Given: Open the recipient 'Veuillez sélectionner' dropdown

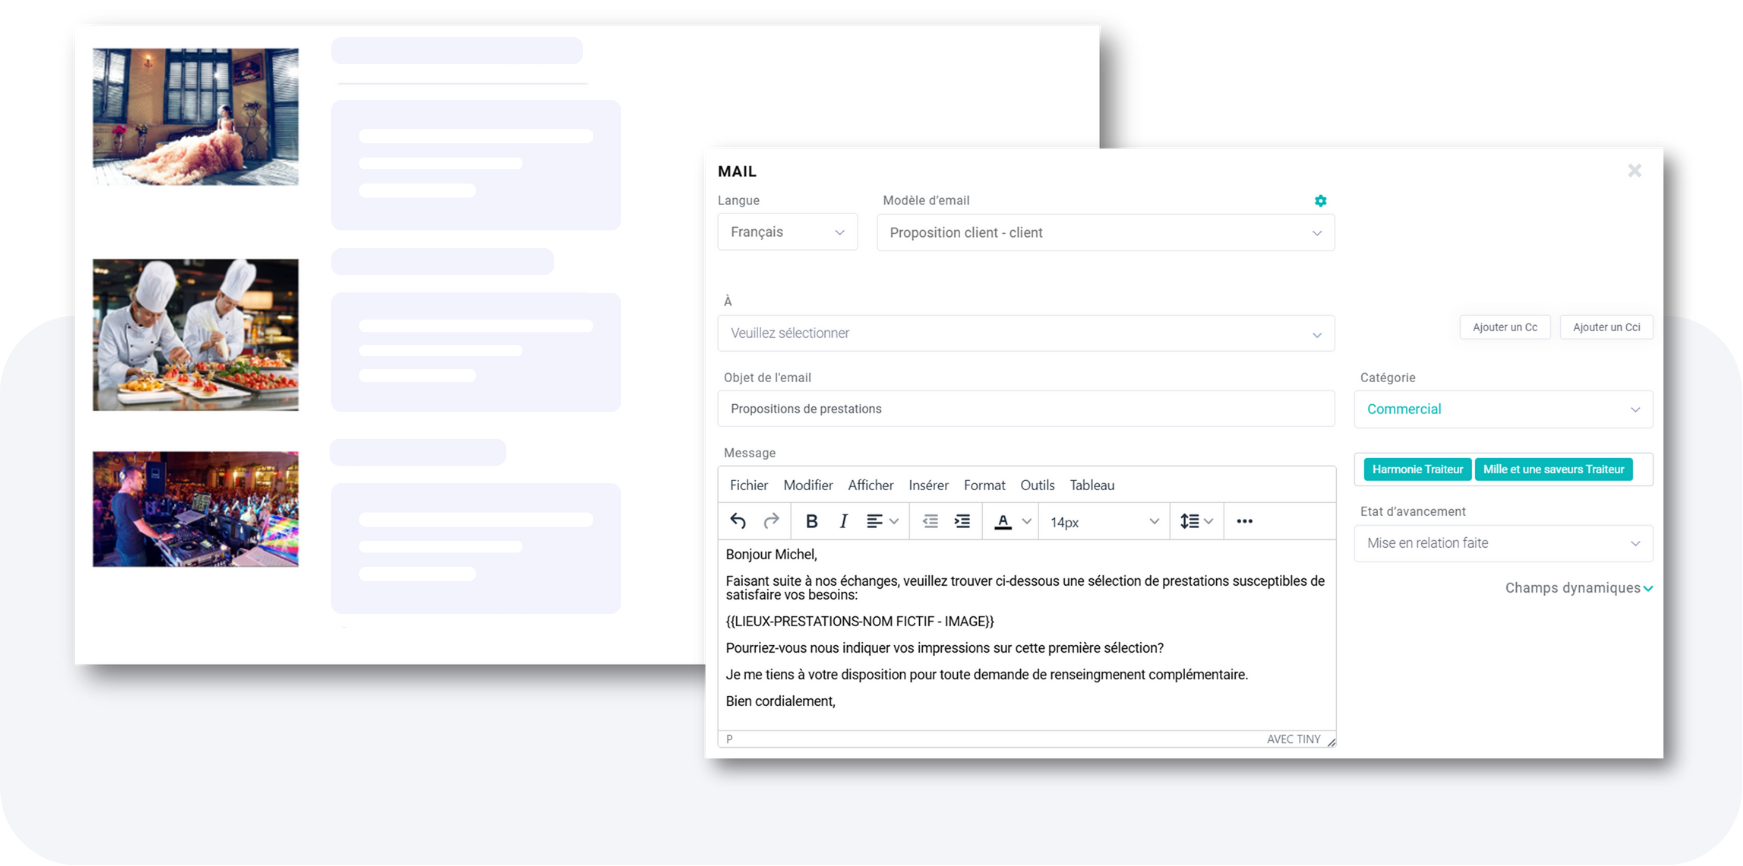Looking at the screenshot, I should [1026, 333].
